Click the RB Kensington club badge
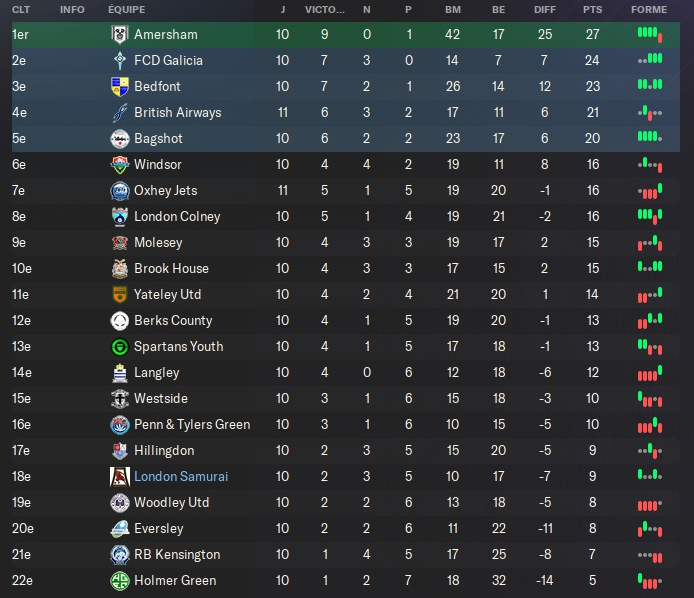The height and width of the screenshot is (598, 694). (x=118, y=554)
